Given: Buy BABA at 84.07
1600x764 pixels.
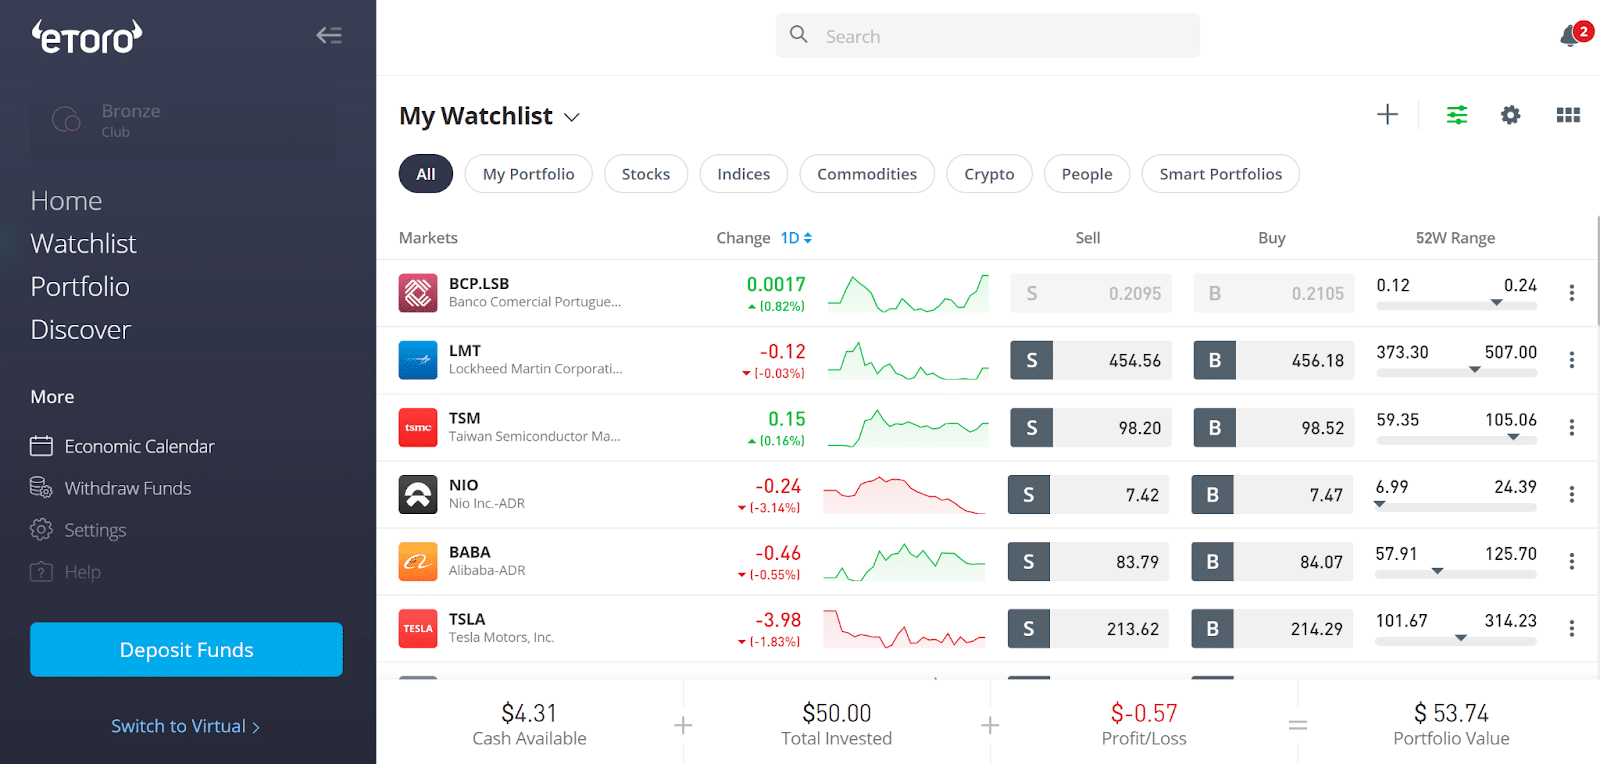Looking at the screenshot, I should (x=1272, y=561).
